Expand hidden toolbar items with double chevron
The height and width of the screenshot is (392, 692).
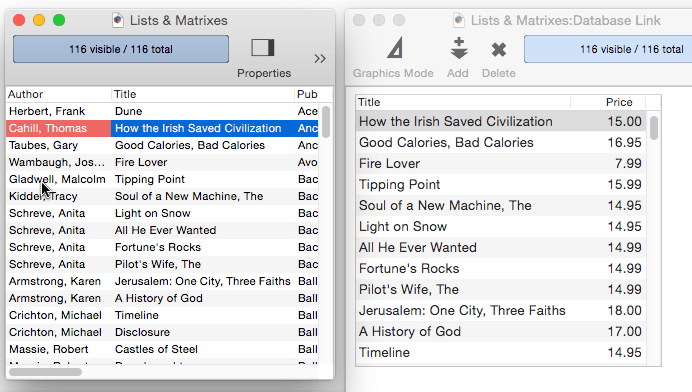(x=320, y=59)
